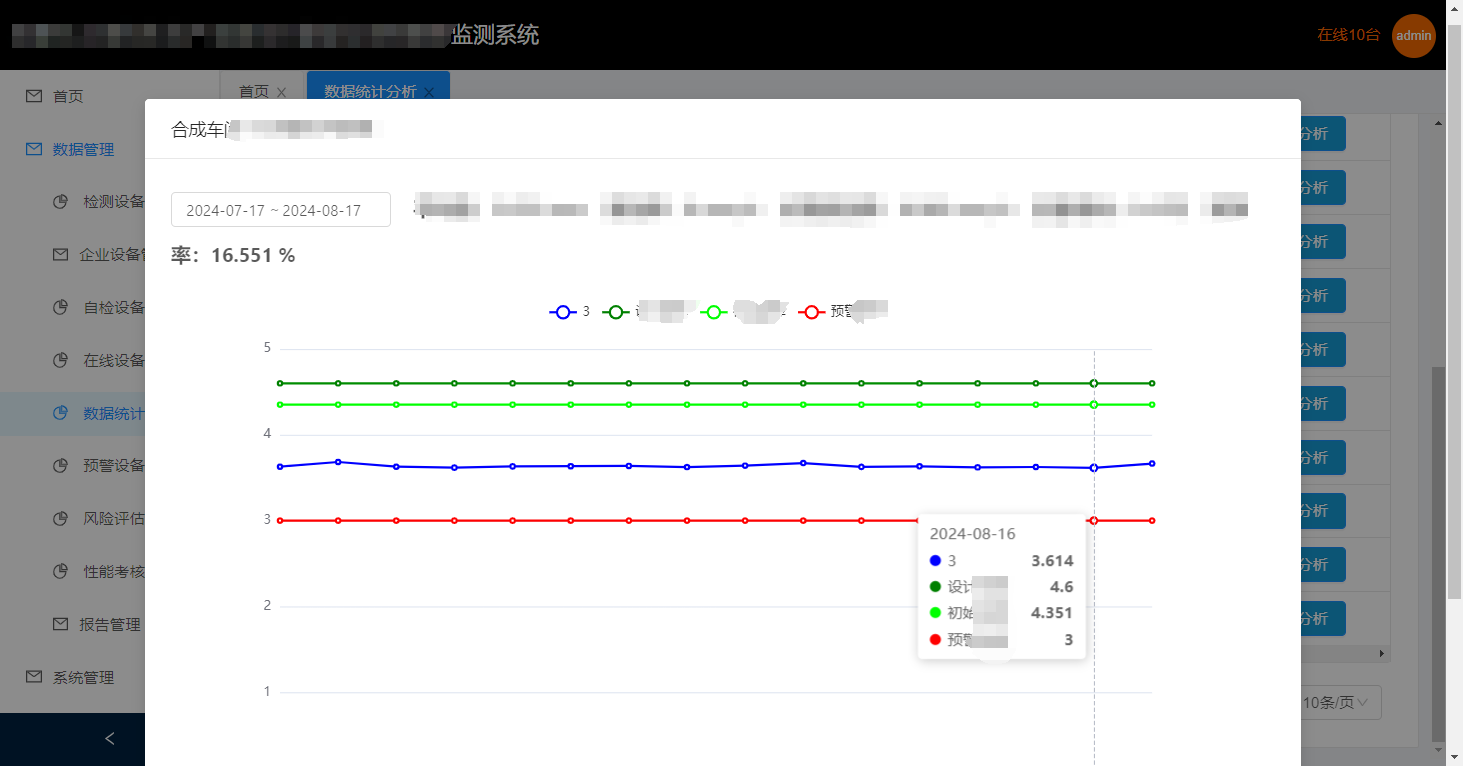Open the date range picker field
The width and height of the screenshot is (1463, 766).
[280, 210]
